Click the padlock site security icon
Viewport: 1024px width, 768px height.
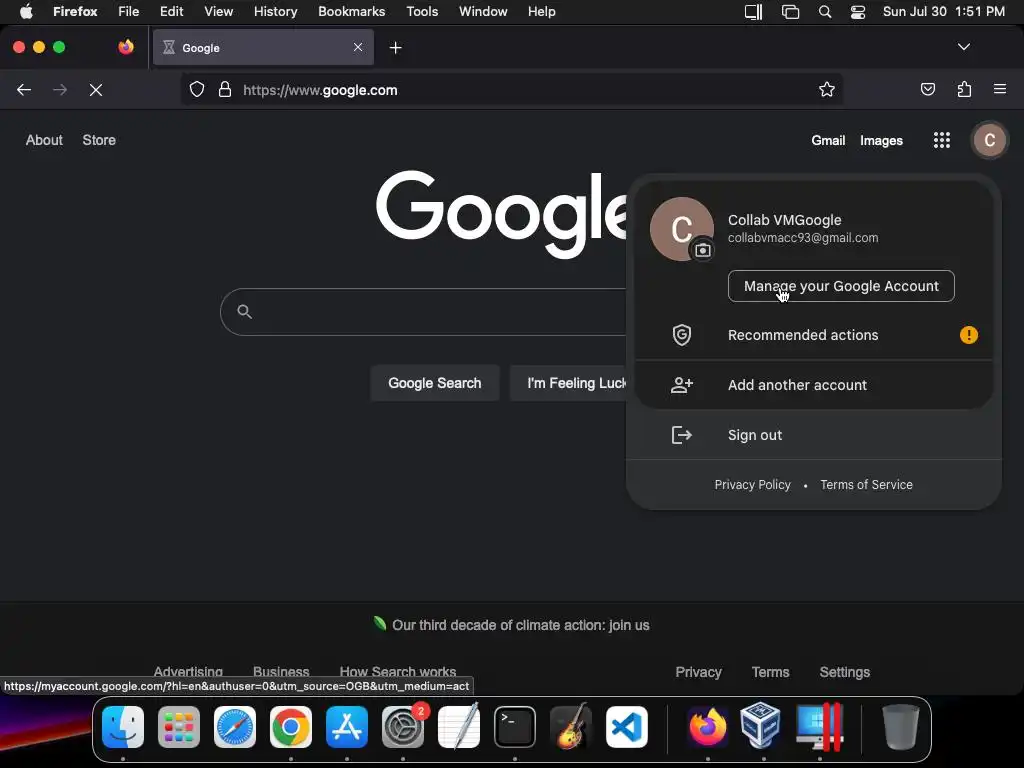click(225, 89)
